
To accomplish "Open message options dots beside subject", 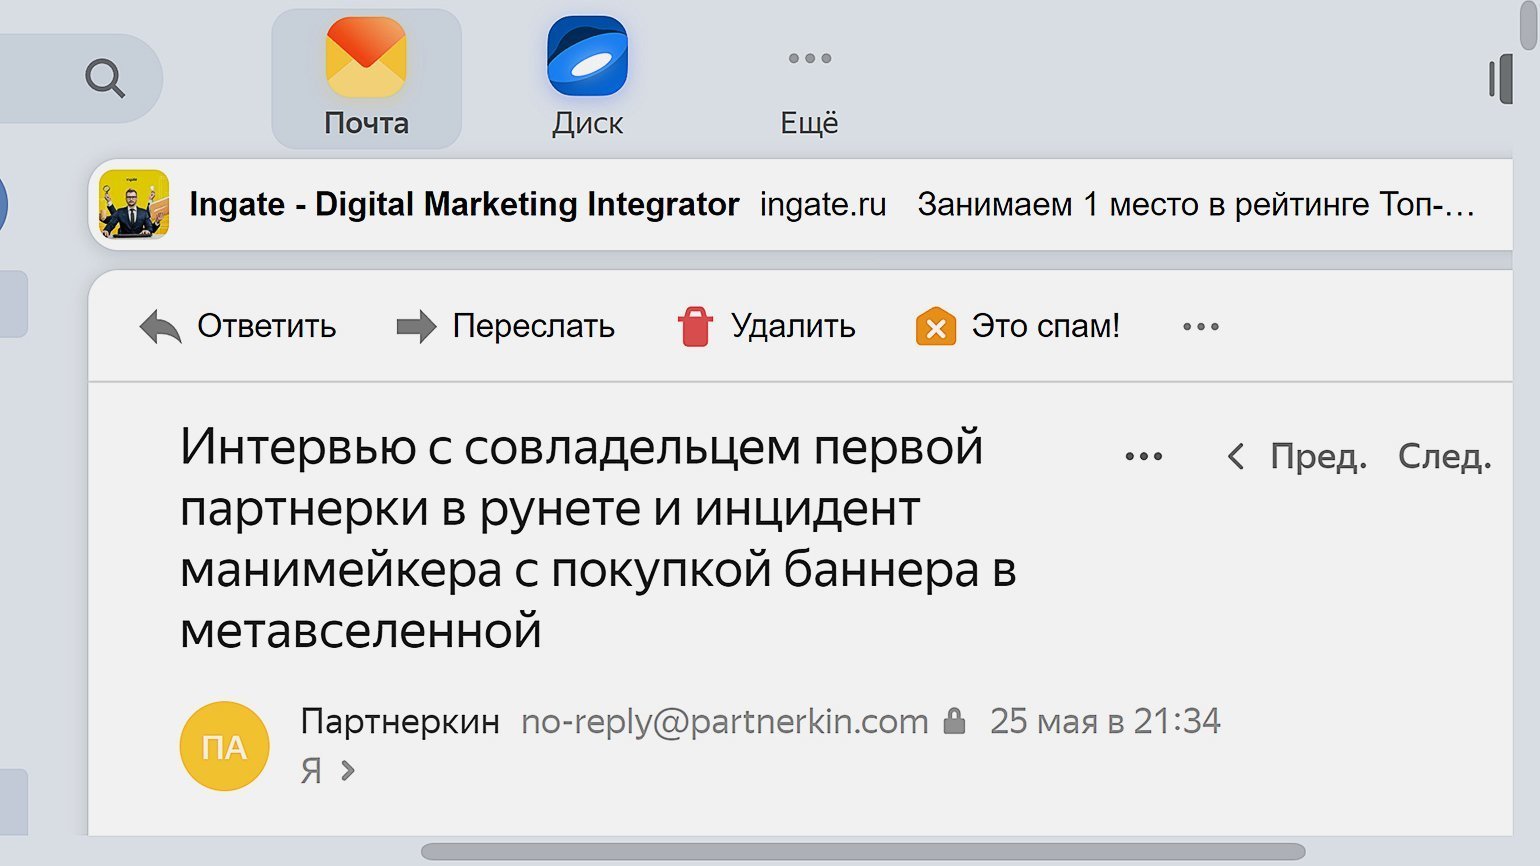I will coord(1143,457).
